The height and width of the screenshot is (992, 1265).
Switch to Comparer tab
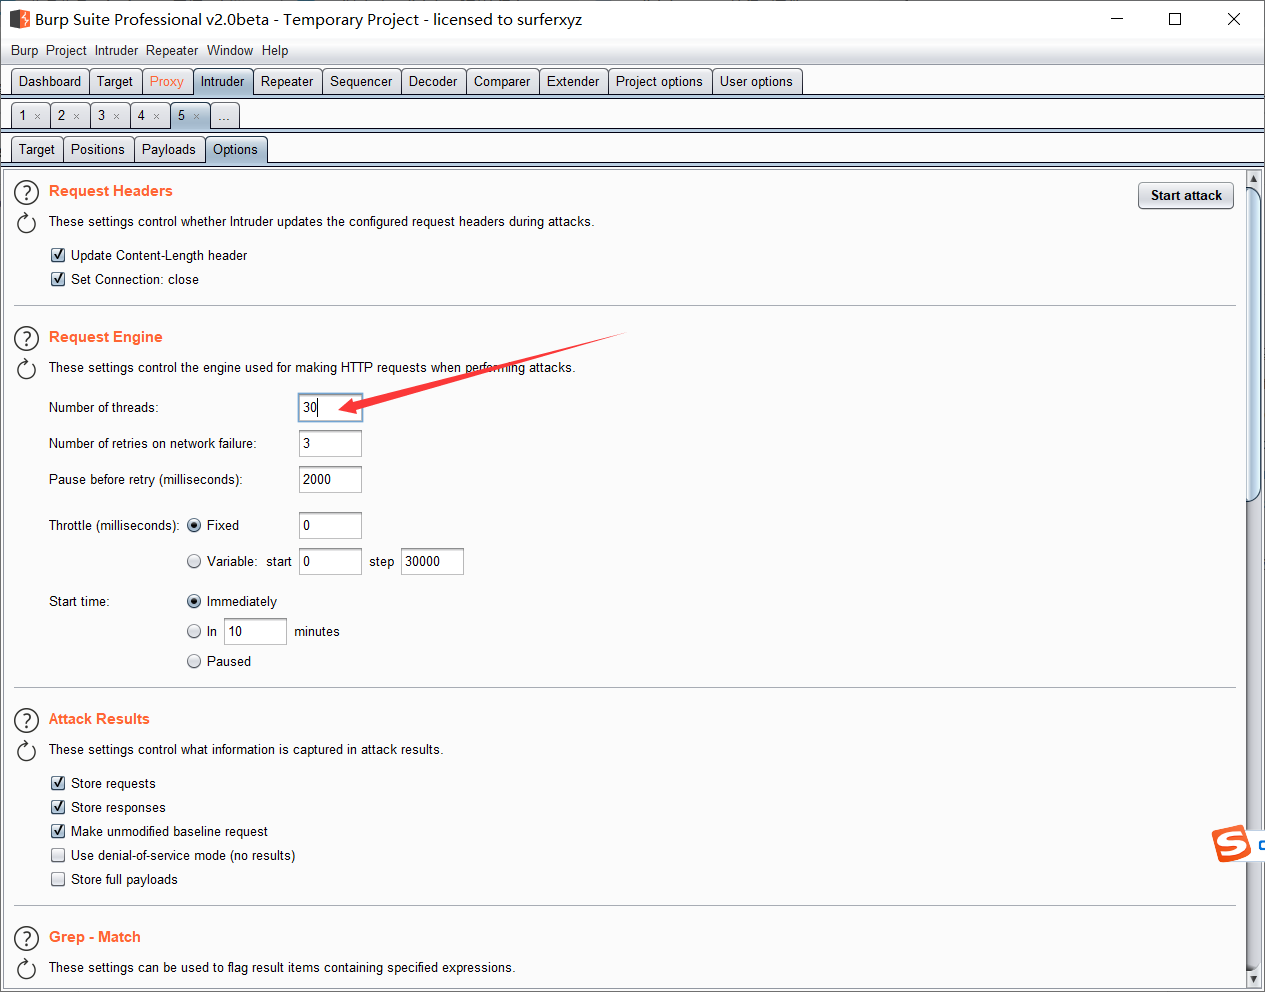coord(502,82)
